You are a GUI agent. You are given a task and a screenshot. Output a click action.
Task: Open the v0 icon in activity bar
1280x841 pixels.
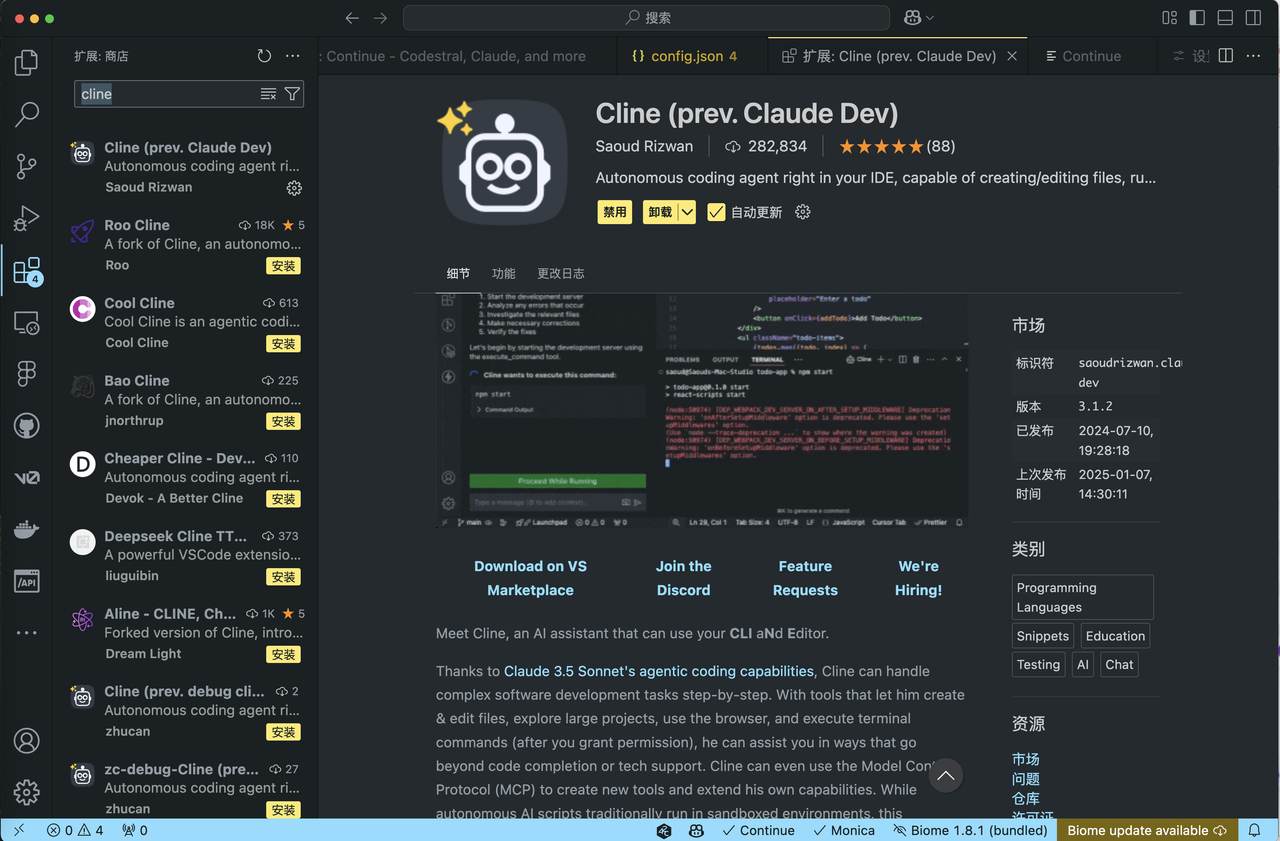coord(27,478)
